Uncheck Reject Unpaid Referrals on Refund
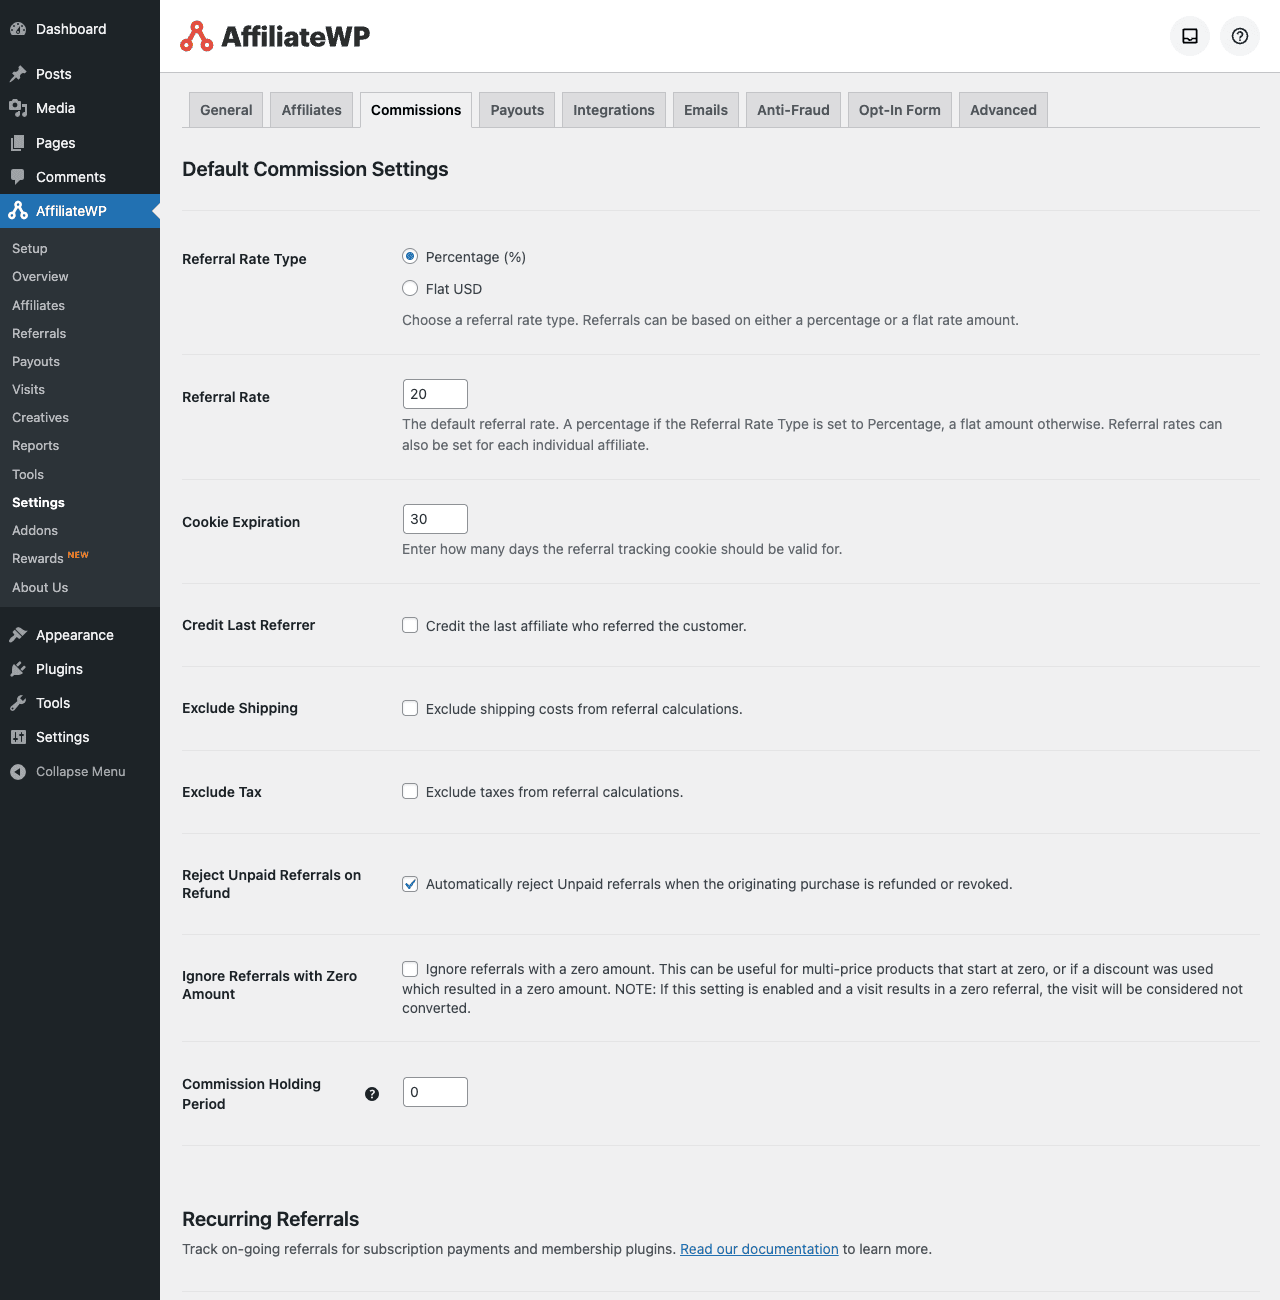1280x1300 pixels. (410, 884)
